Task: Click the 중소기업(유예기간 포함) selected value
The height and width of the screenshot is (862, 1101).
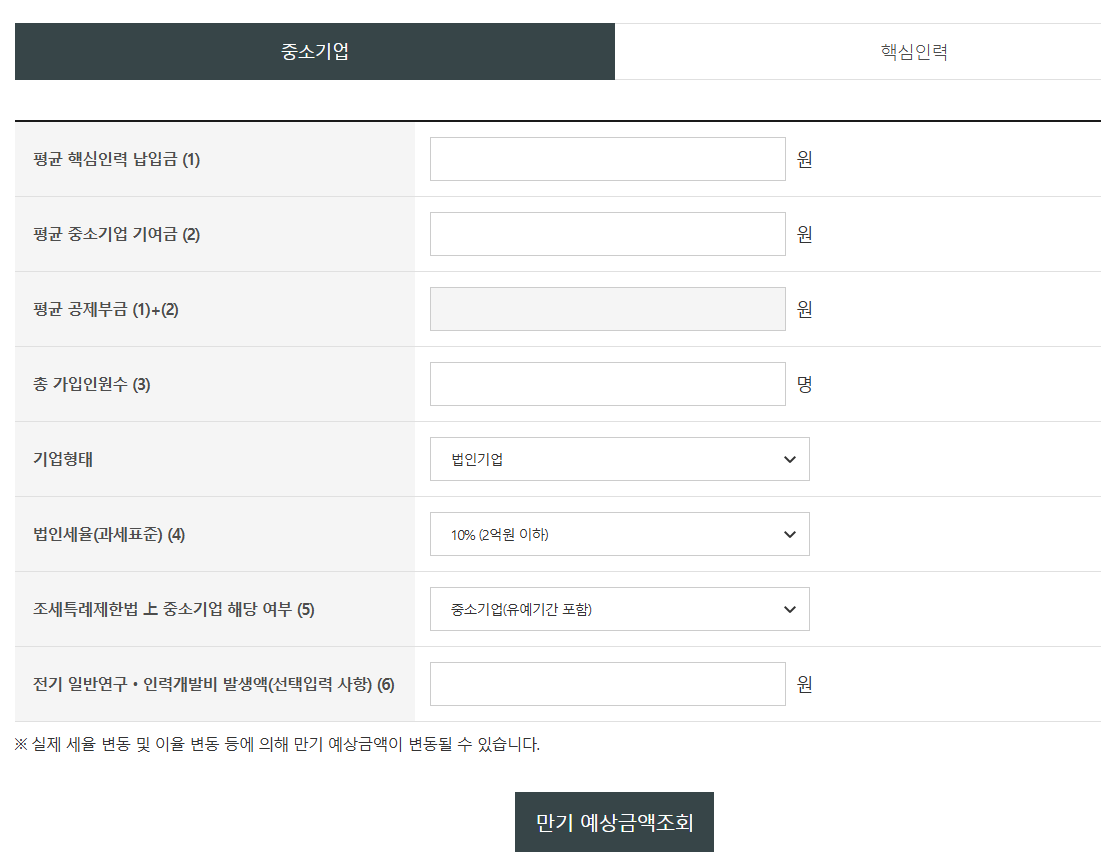Action: [619, 608]
